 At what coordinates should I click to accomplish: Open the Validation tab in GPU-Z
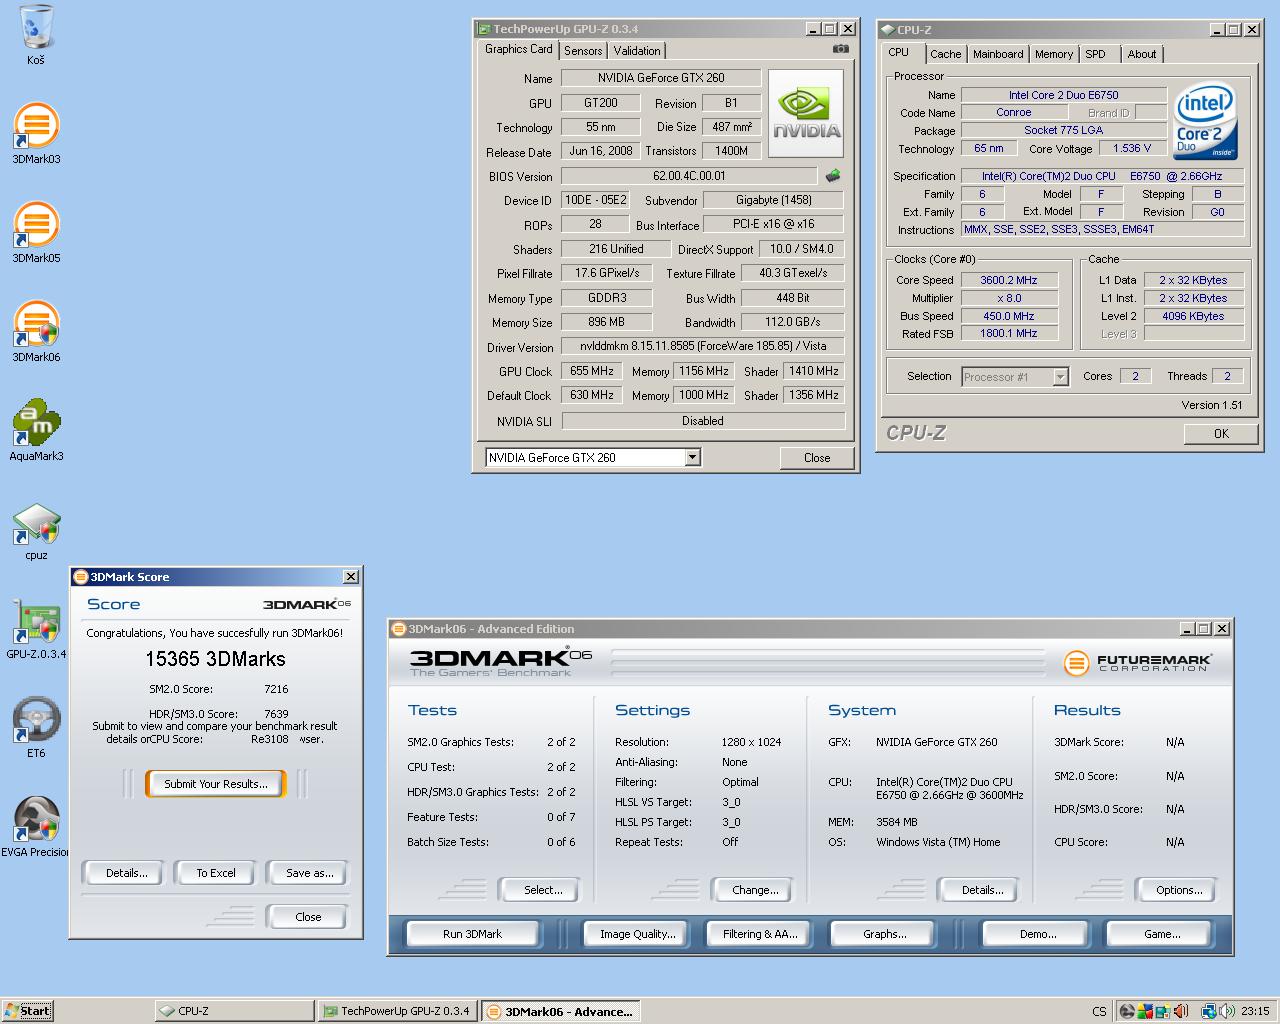pos(637,51)
